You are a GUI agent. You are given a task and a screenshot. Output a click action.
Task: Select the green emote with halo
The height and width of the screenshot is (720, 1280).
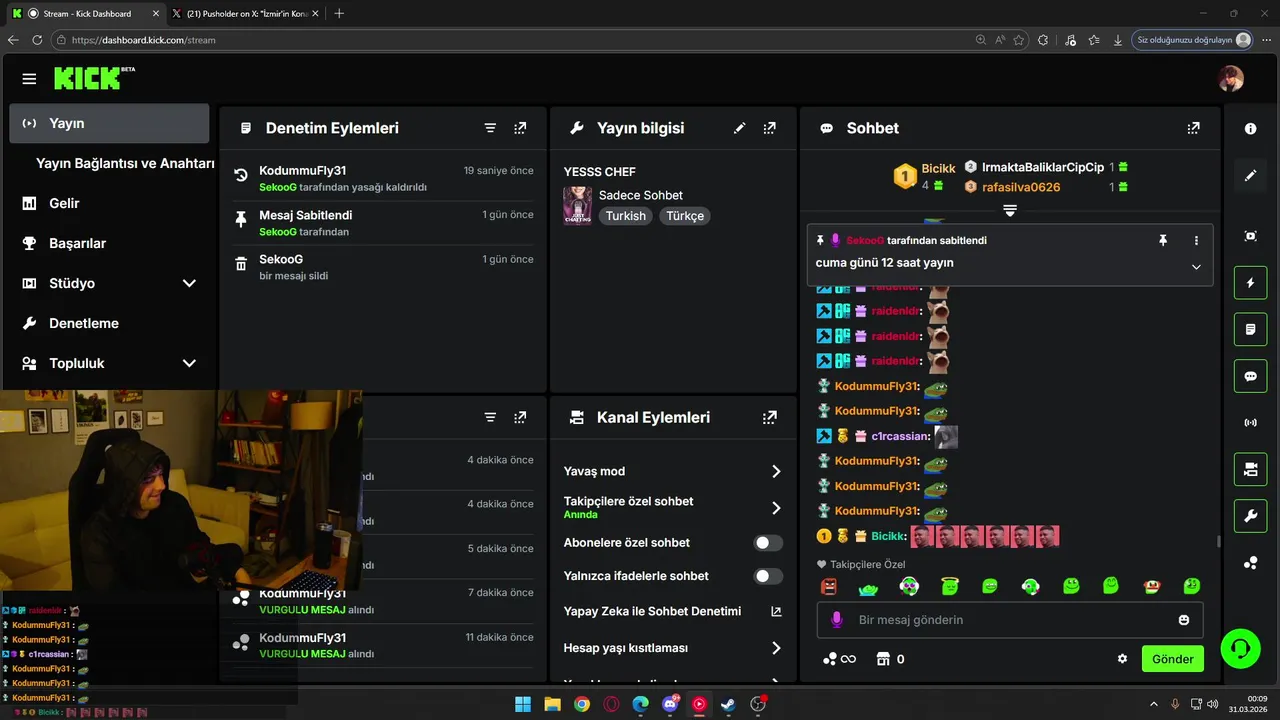pos(950,586)
